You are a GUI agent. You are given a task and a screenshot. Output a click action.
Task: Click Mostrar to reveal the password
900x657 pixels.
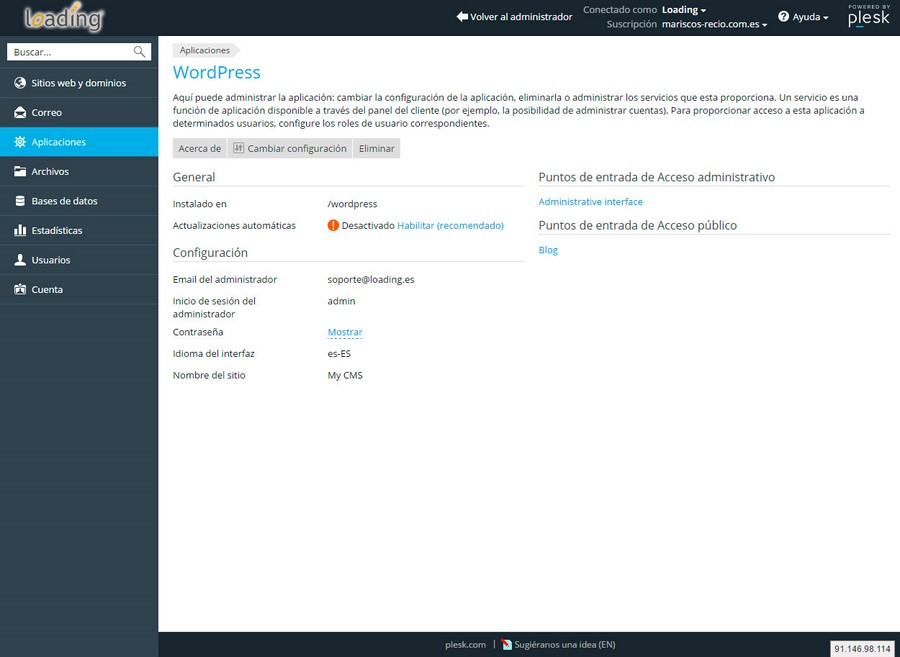tap(345, 332)
